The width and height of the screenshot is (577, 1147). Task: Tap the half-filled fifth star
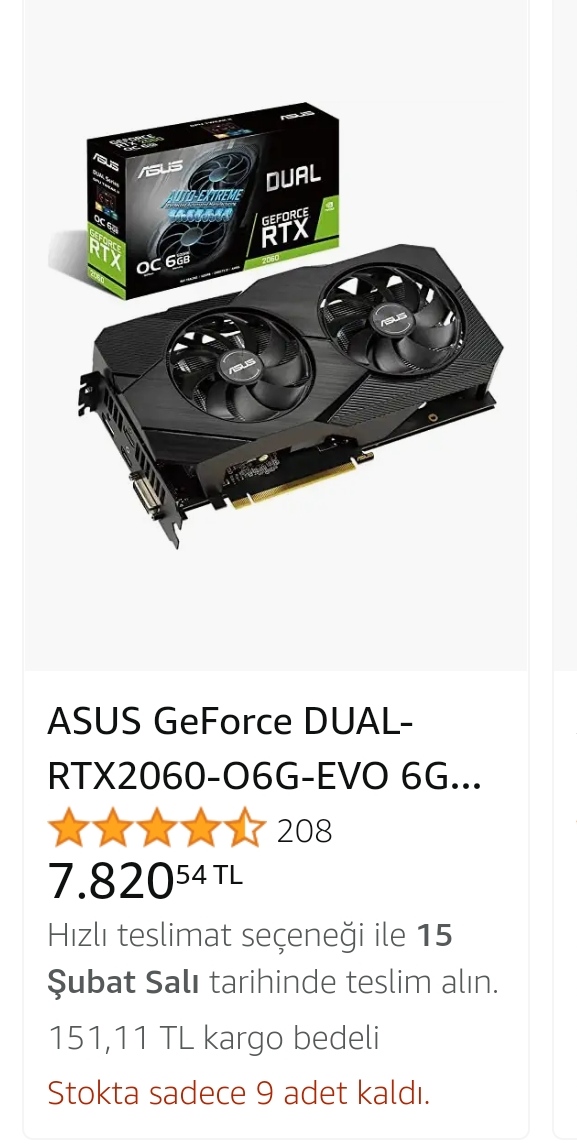[x=244, y=829]
